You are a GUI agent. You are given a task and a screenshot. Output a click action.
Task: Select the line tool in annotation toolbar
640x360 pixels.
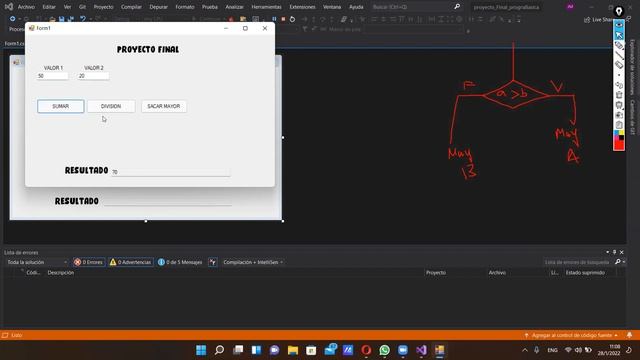(x=619, y=55)
